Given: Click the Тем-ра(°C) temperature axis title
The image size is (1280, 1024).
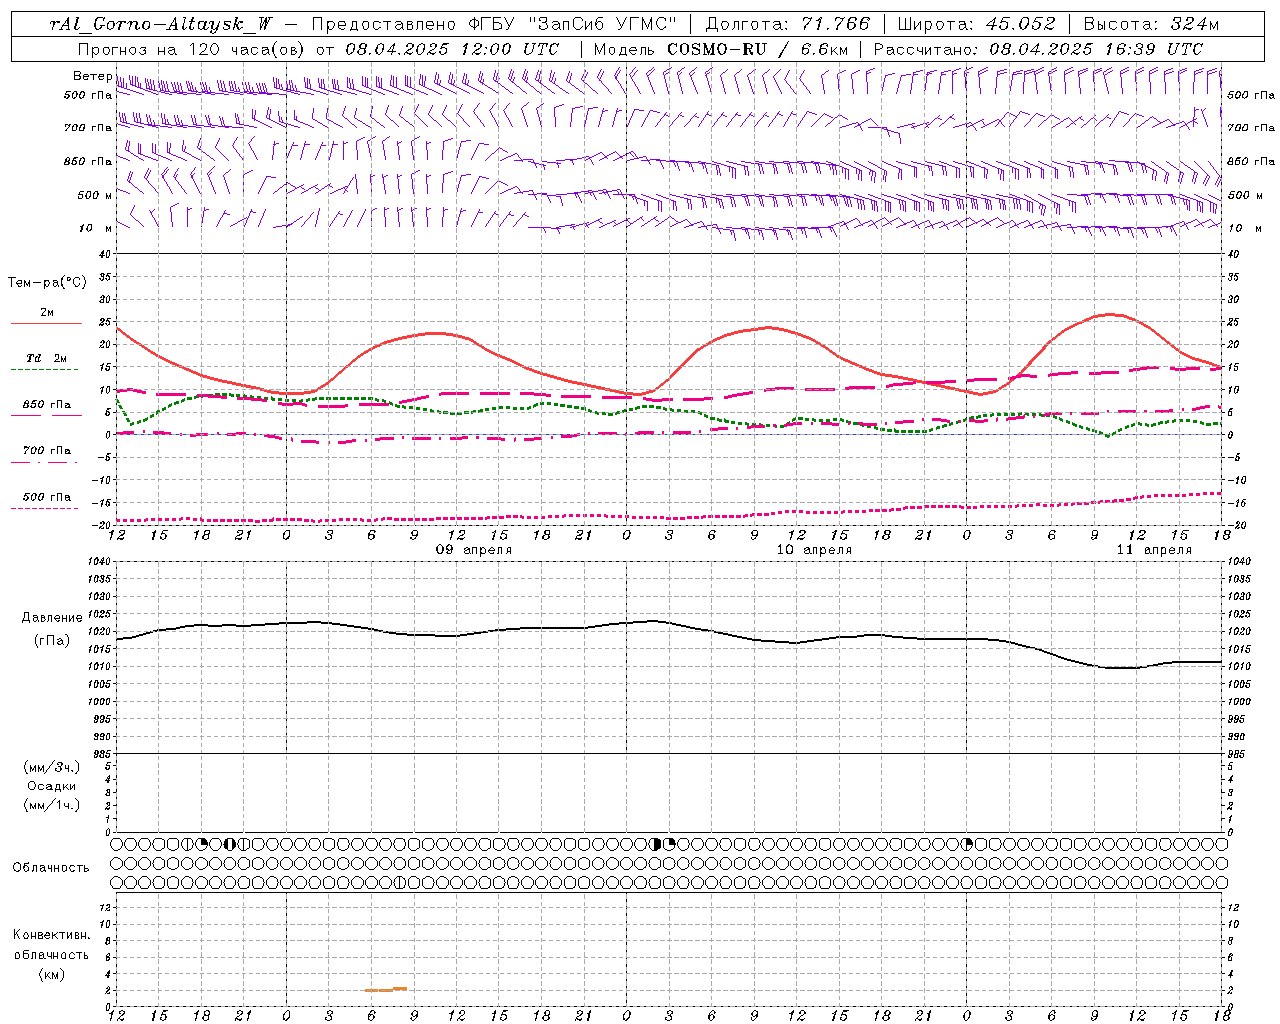Looking at the screenshot, I should (x=47, y=283).
